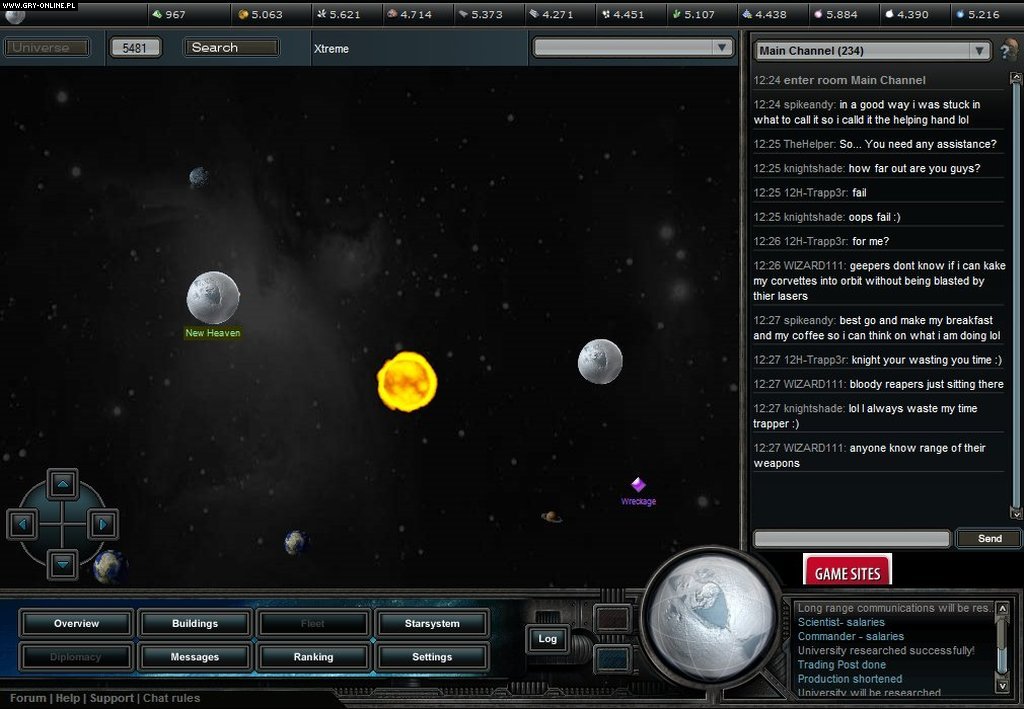This screenshot has width=1024, height=709.
Task: Select the New Heaven planet
Action: coord(213,298)
